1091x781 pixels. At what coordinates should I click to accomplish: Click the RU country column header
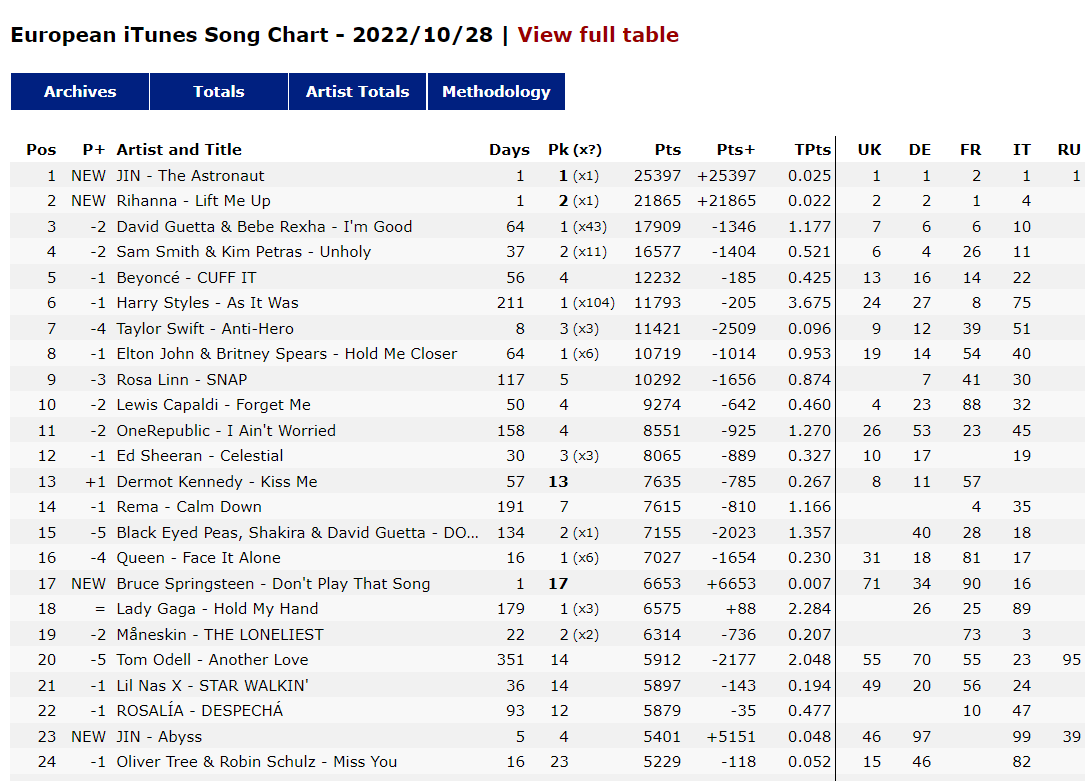pos(1069,150)
